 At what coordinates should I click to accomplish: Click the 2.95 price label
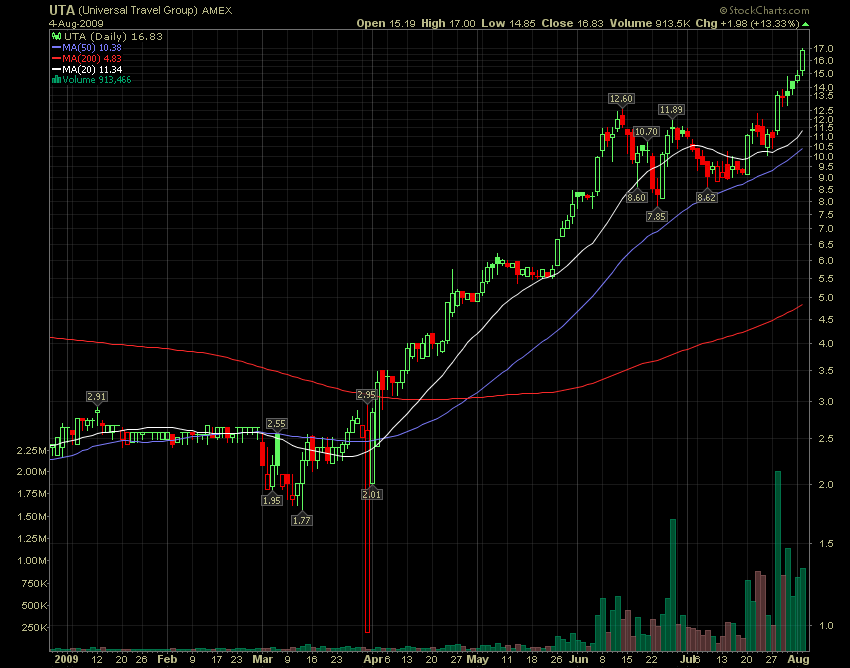366,394
